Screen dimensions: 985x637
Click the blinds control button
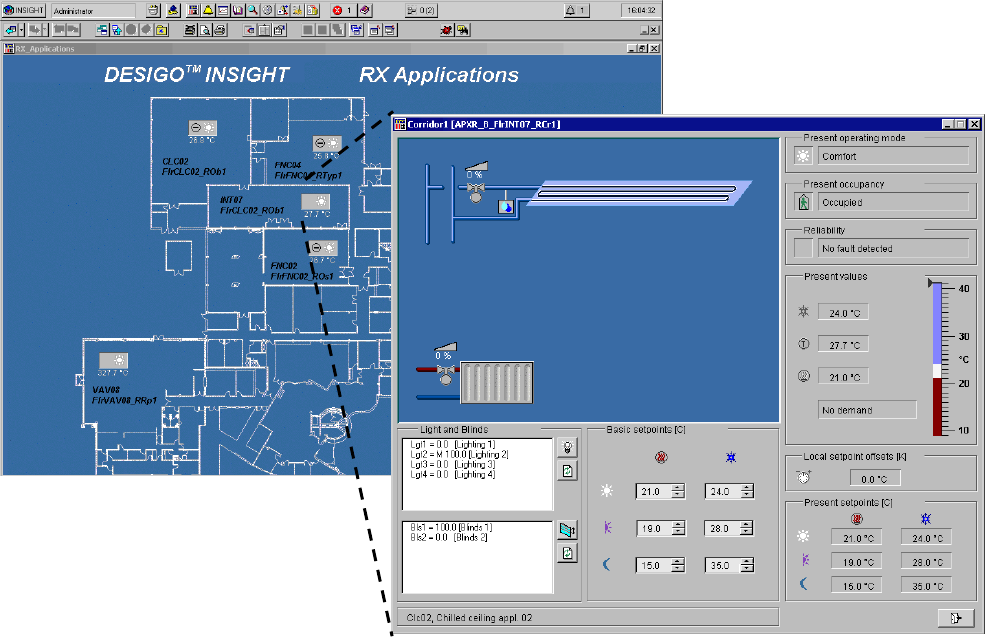[567, 530]
